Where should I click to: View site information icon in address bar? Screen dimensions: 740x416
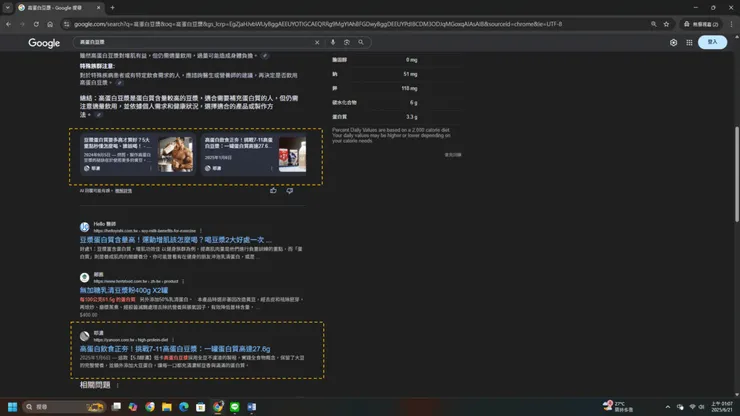coord(67,24)
